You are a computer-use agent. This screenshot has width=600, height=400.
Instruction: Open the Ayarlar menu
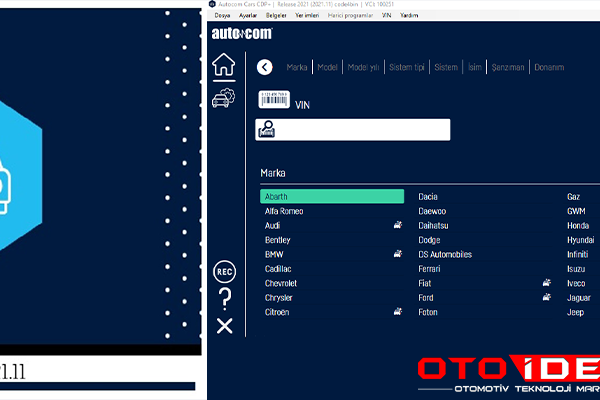click(x=248, y=16)
